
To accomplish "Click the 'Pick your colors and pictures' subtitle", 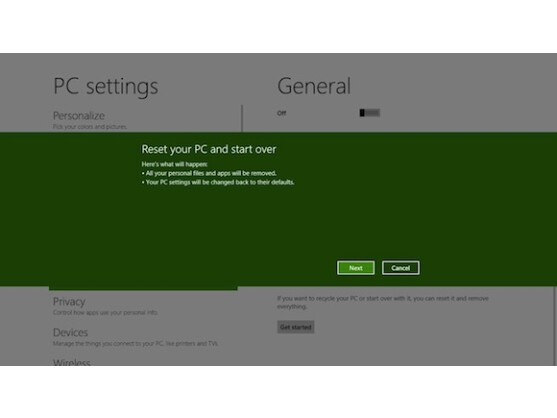I will (90, 126).
